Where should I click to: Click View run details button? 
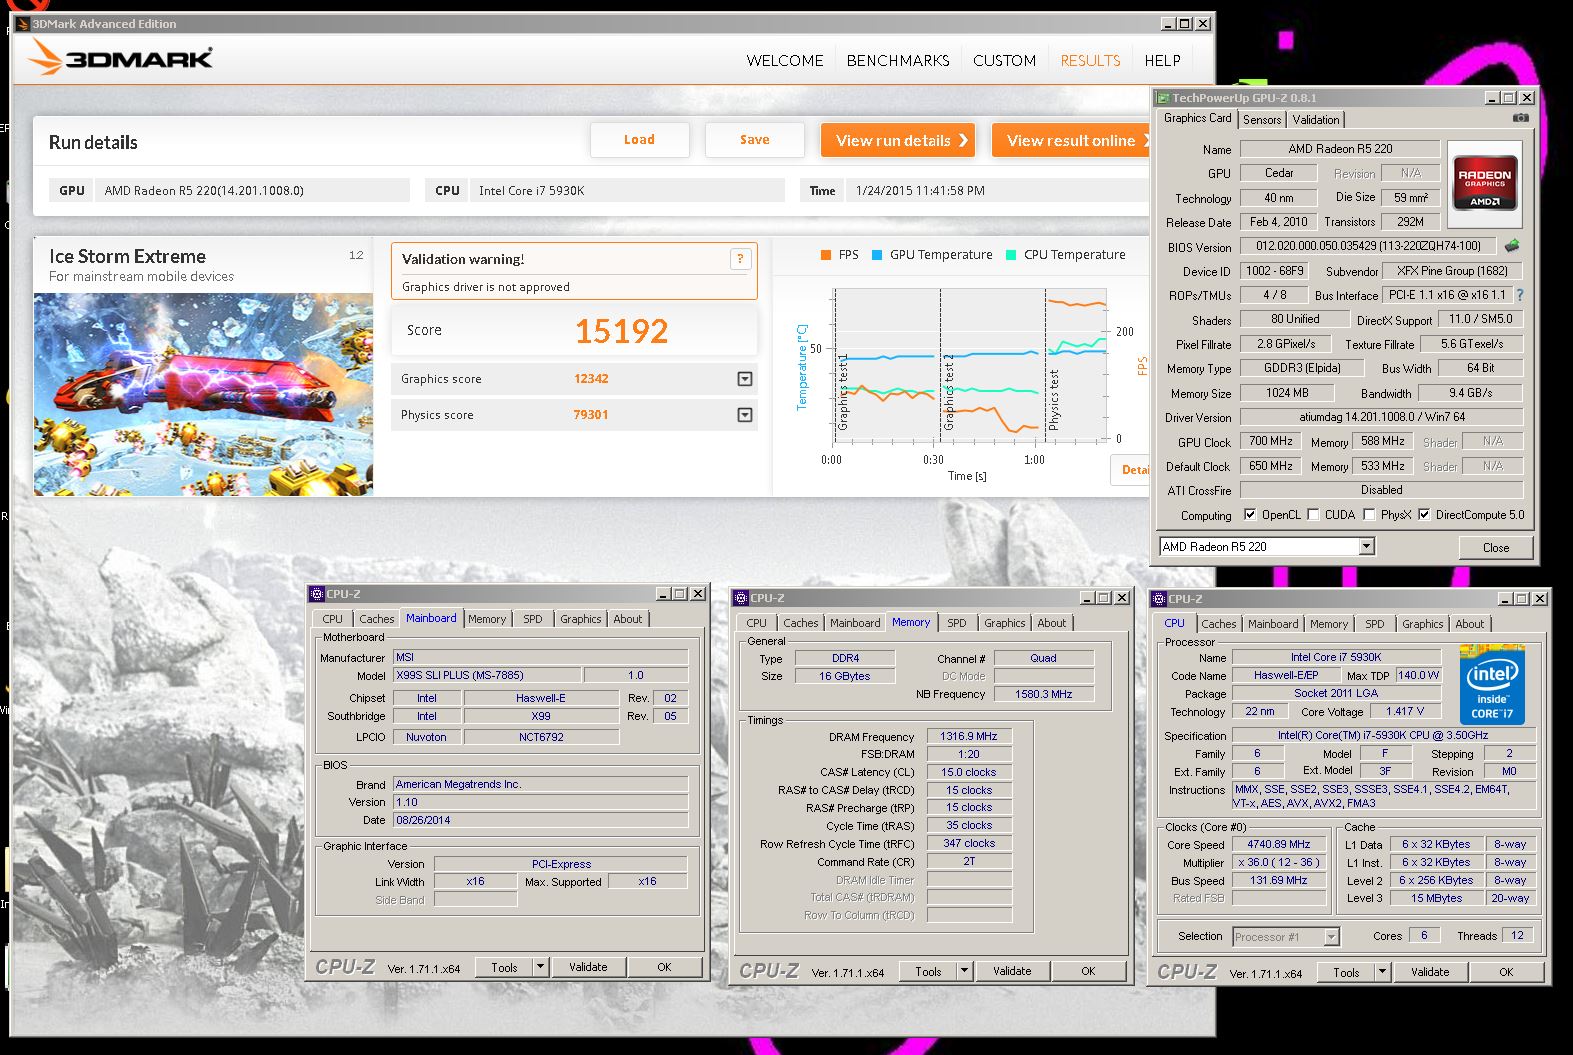point(899,140)
